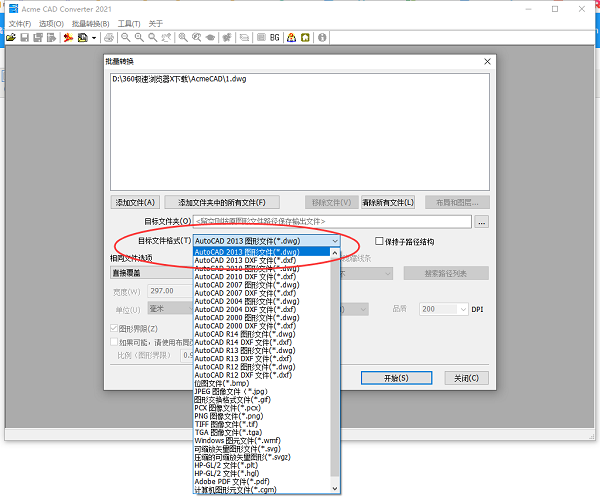
Task: Open the 工具(T) menu
Action: 129,24
